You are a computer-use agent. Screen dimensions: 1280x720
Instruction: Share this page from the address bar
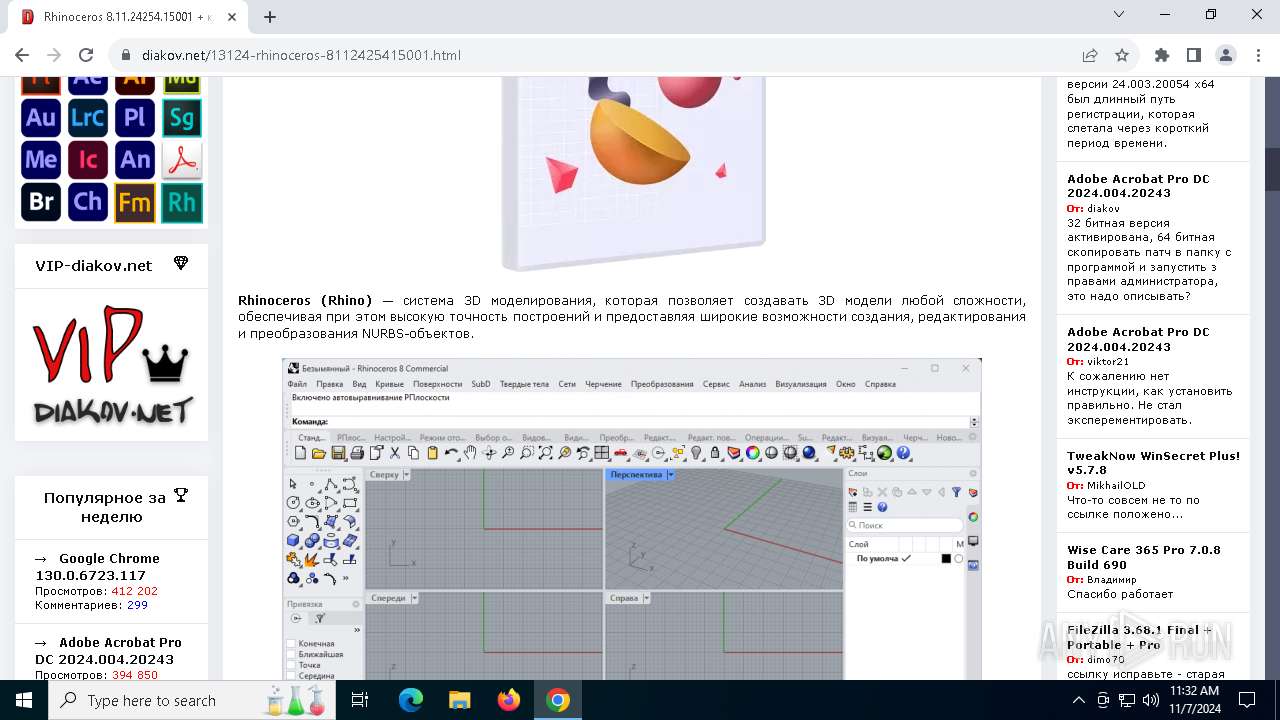pos(1090,55)
